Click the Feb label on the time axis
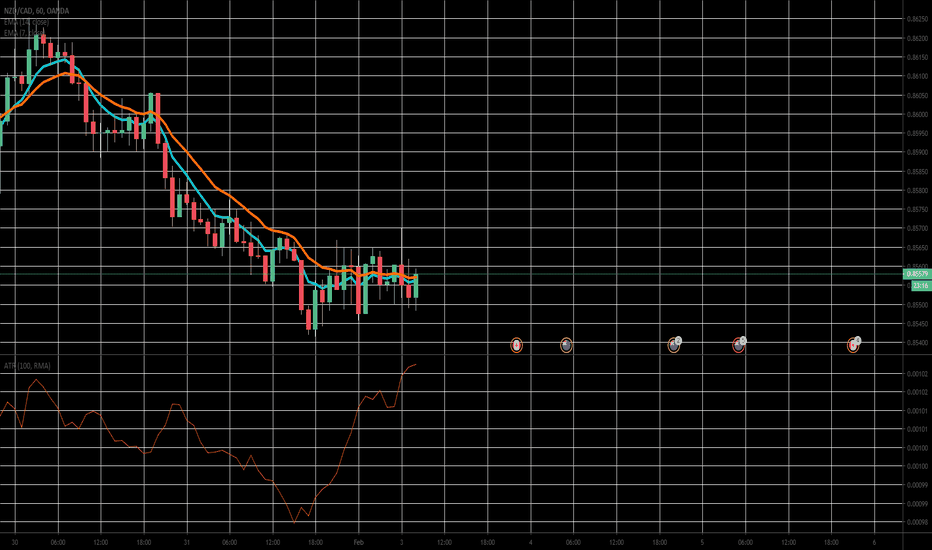Viewport: 932px width, 550px height. point(358,542)
